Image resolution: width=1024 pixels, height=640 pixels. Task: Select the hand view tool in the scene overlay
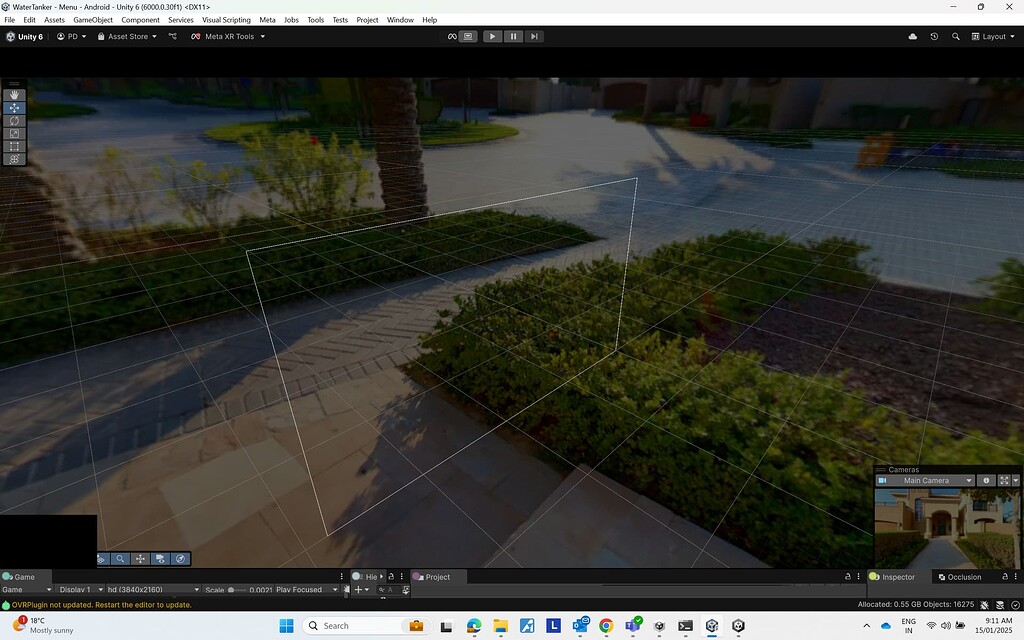[14, 95]
